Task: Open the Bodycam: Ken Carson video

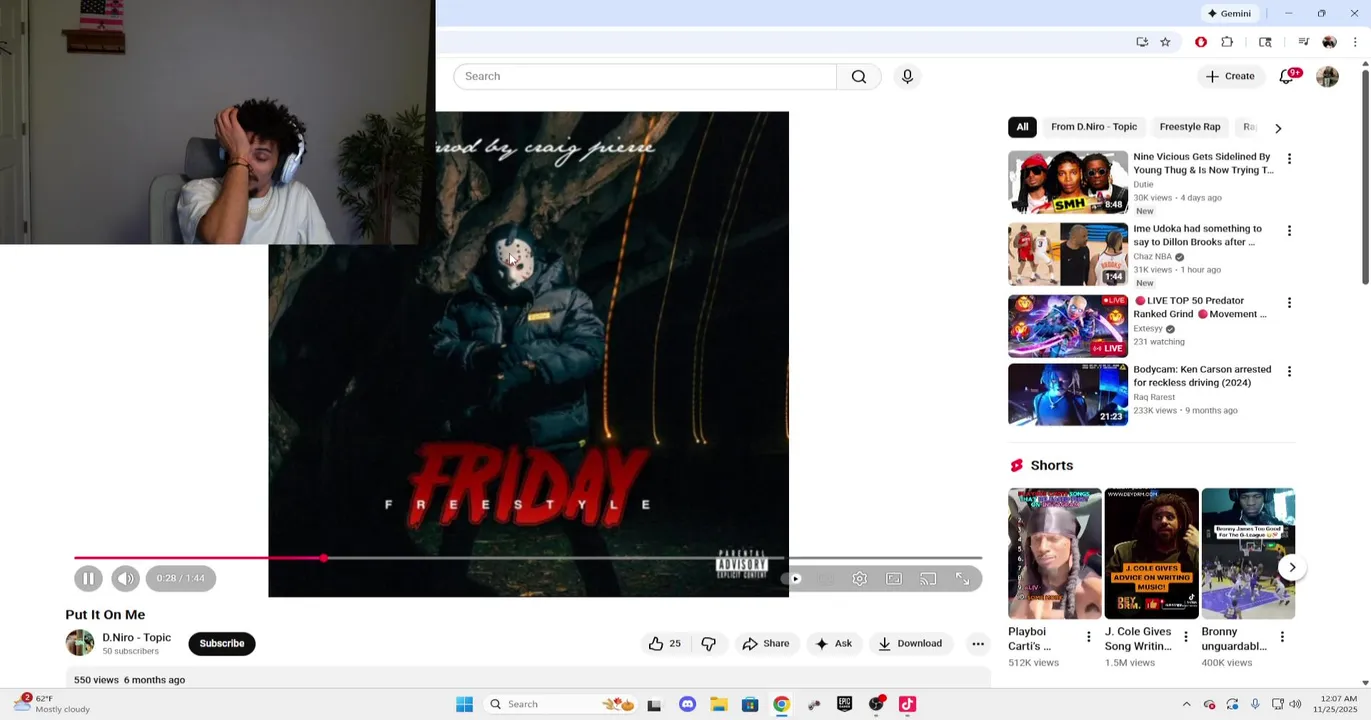Action: click(1068, 394)
